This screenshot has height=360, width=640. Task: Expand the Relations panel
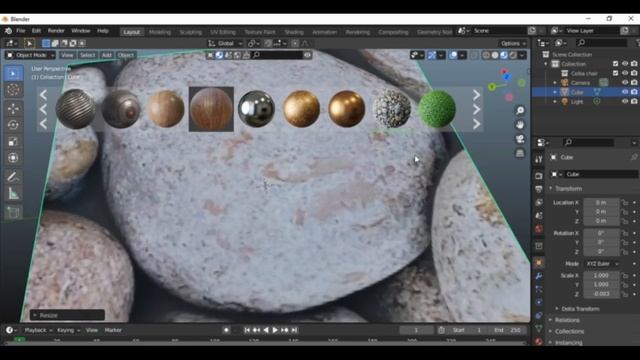coord(567,320)
